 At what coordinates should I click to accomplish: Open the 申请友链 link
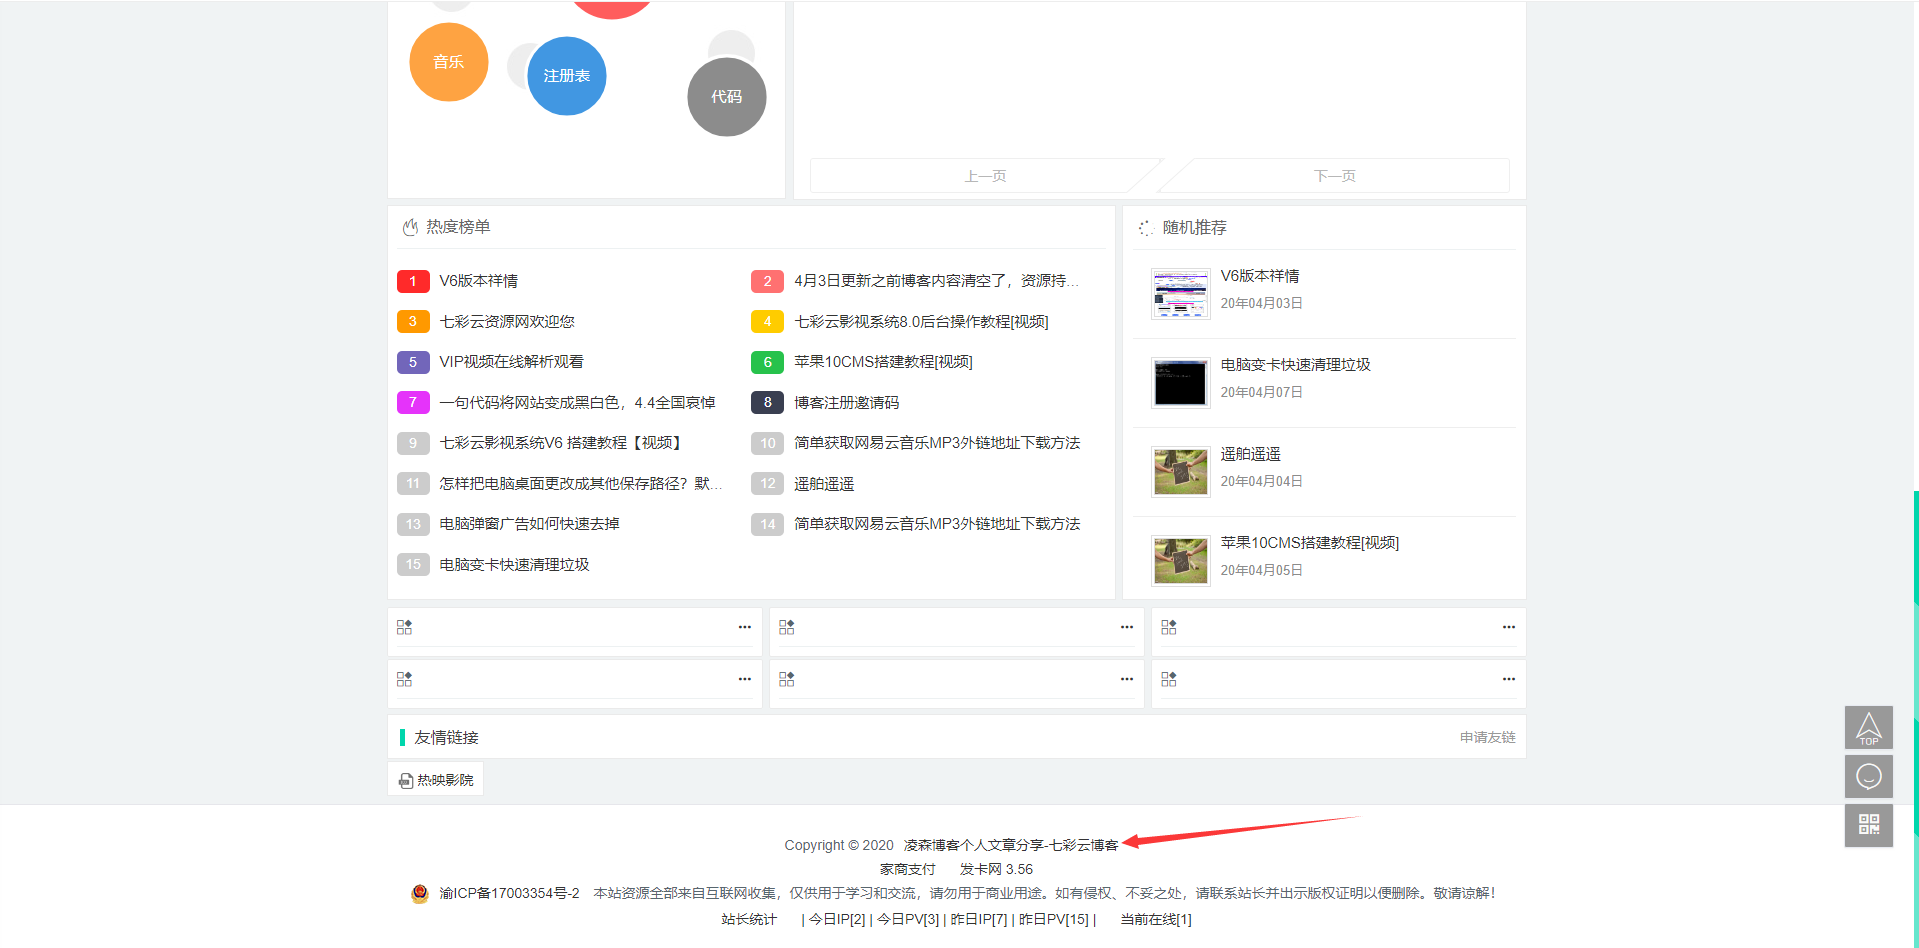1487,737
